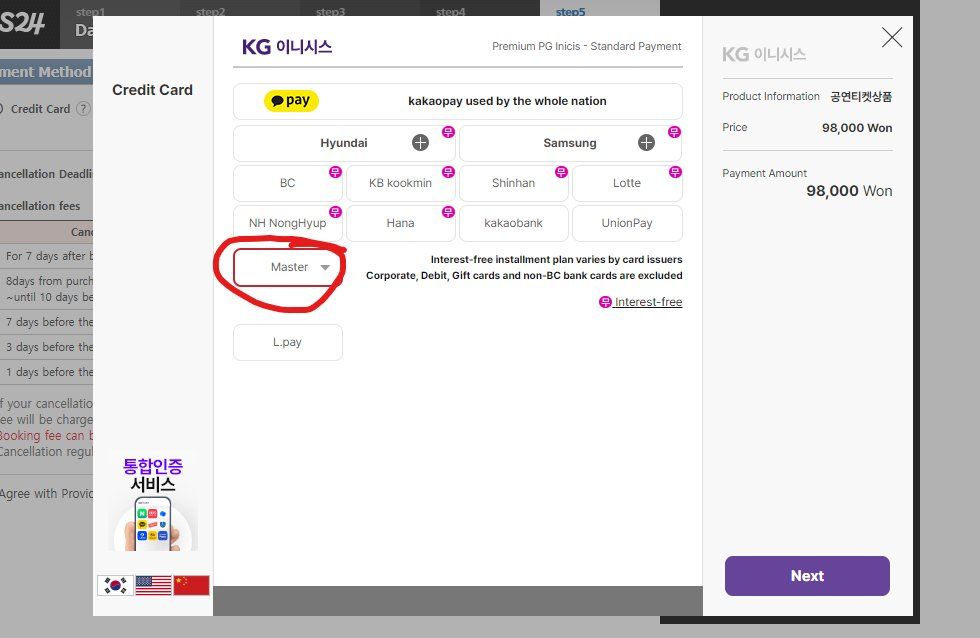Select Hana card
Screen dimensions: 980x638
click(x=401, y=223)
